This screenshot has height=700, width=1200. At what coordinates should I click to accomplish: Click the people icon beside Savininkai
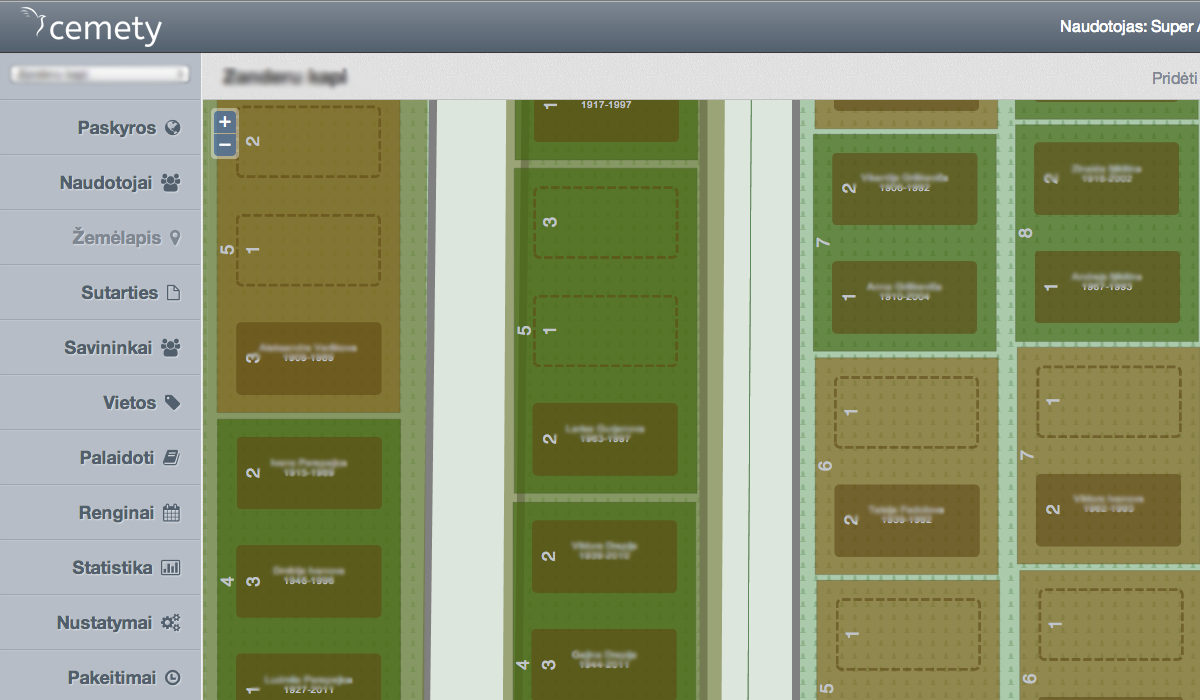tap(170, 348)
